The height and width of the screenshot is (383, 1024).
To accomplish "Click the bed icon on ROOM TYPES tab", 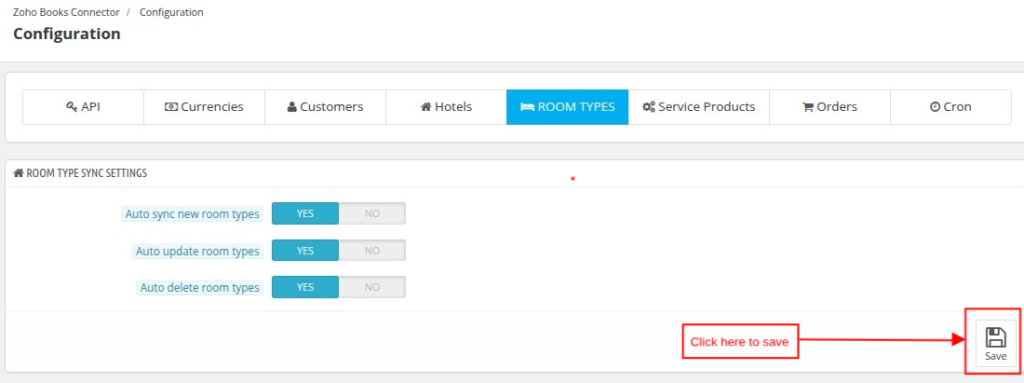I will pyautogui.click(x=527, y=107).
